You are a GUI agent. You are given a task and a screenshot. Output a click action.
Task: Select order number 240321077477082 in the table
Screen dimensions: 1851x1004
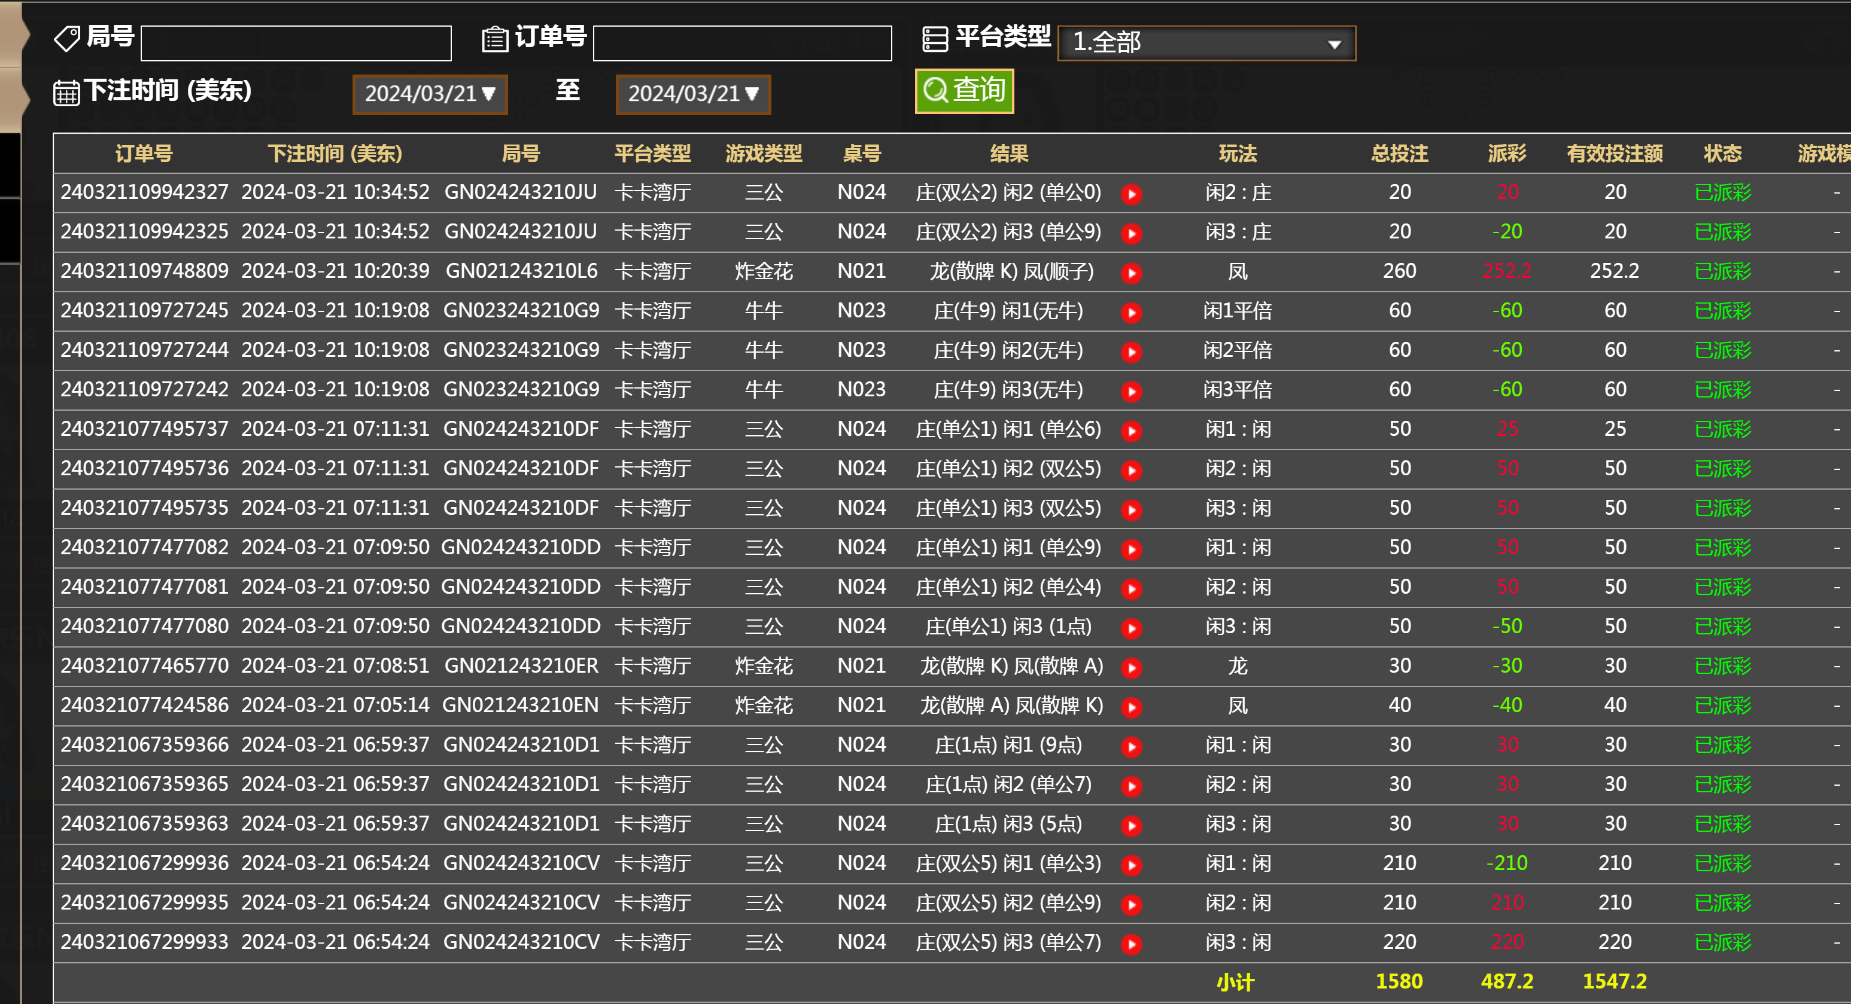pyautogui.click(x=145, y=548)
